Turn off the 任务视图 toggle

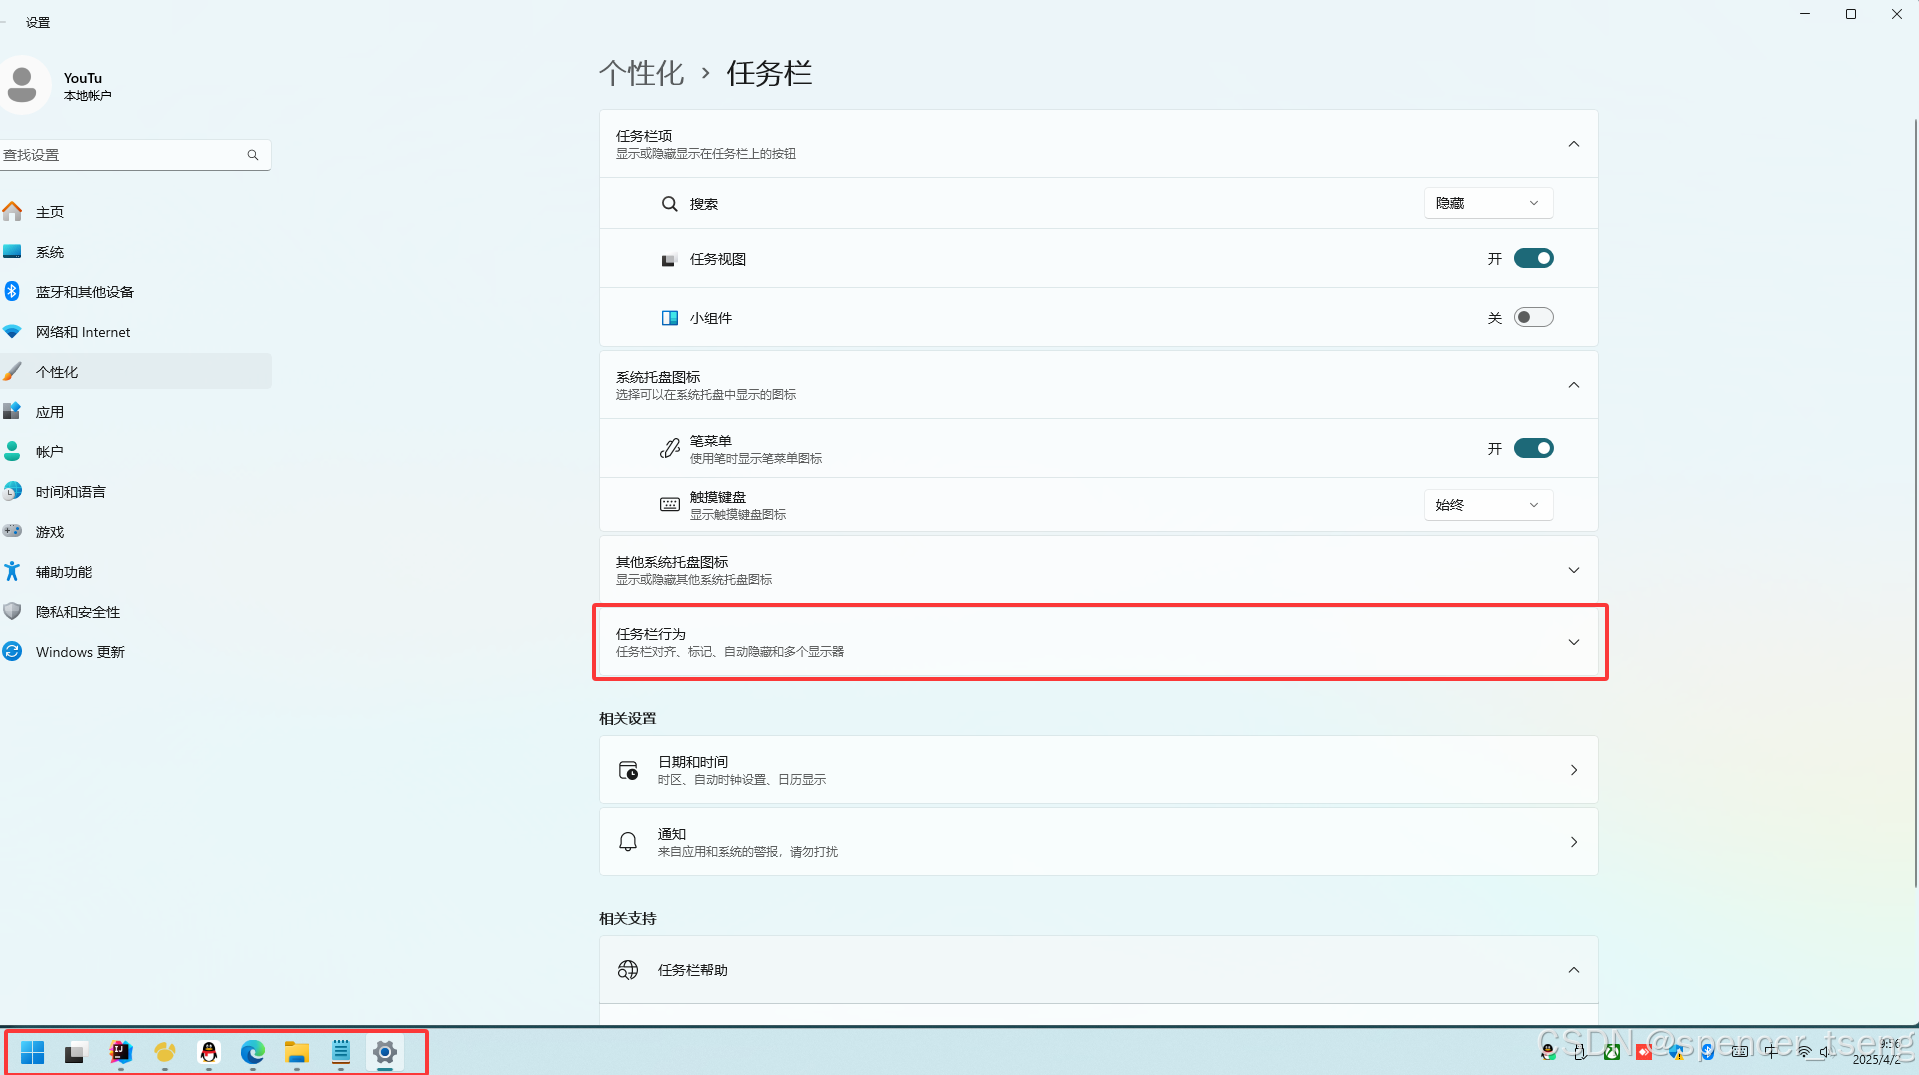pos(1533,258)
